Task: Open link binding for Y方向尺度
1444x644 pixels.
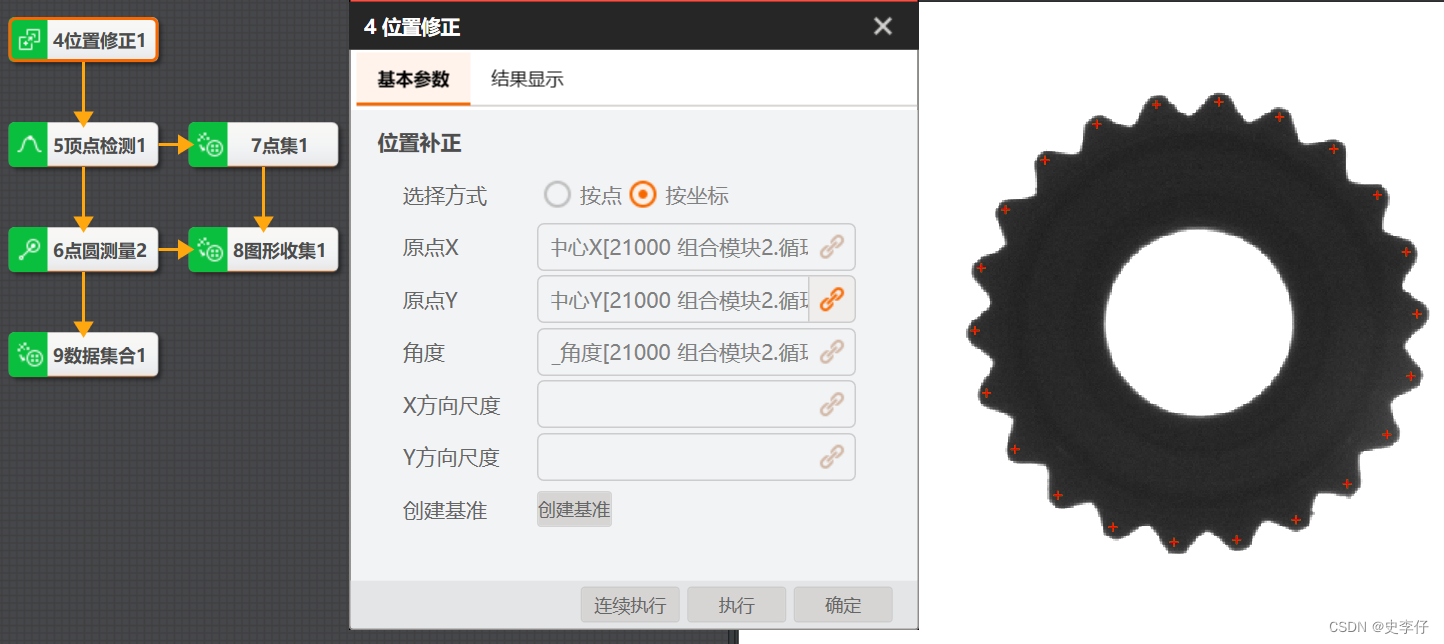Action: (832, 457)
